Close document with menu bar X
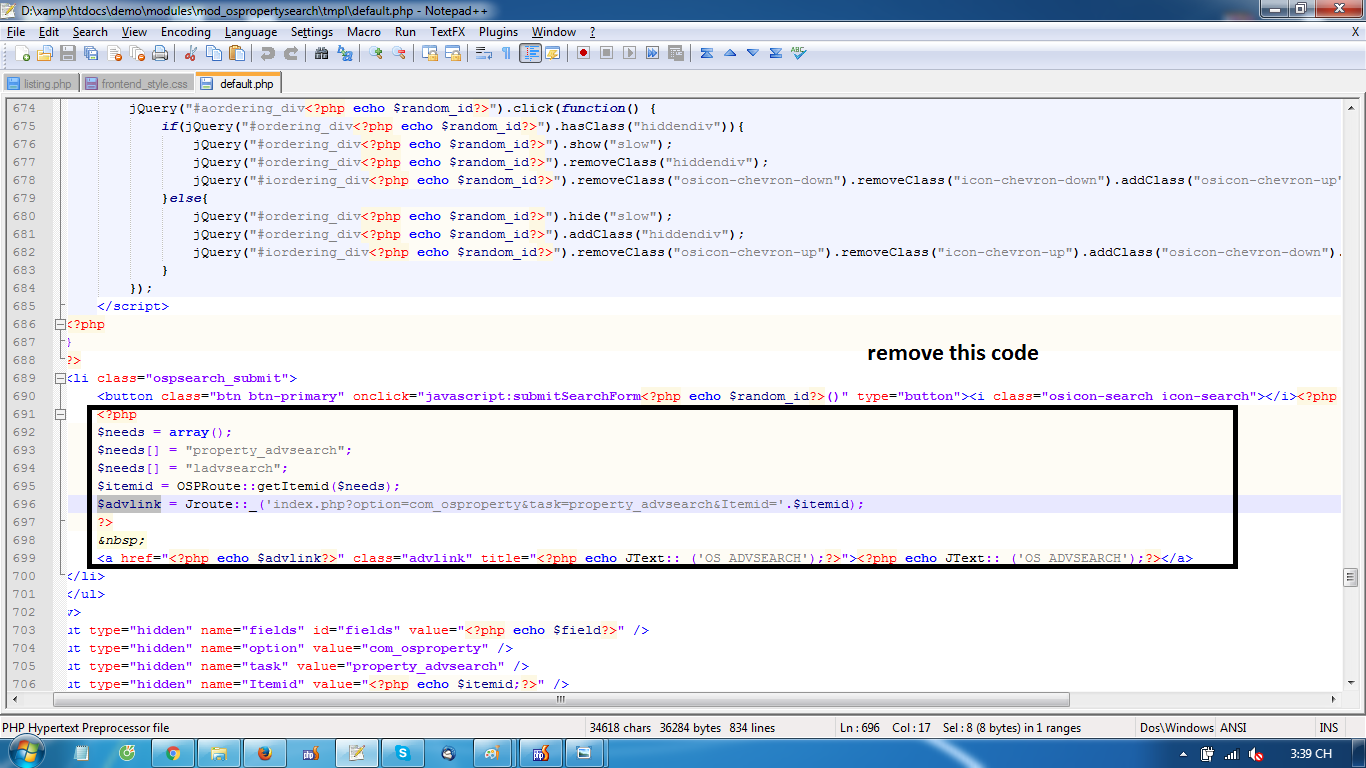Image resolution: width=1366 pixels, height=768 pixels. coord(1355,32)
